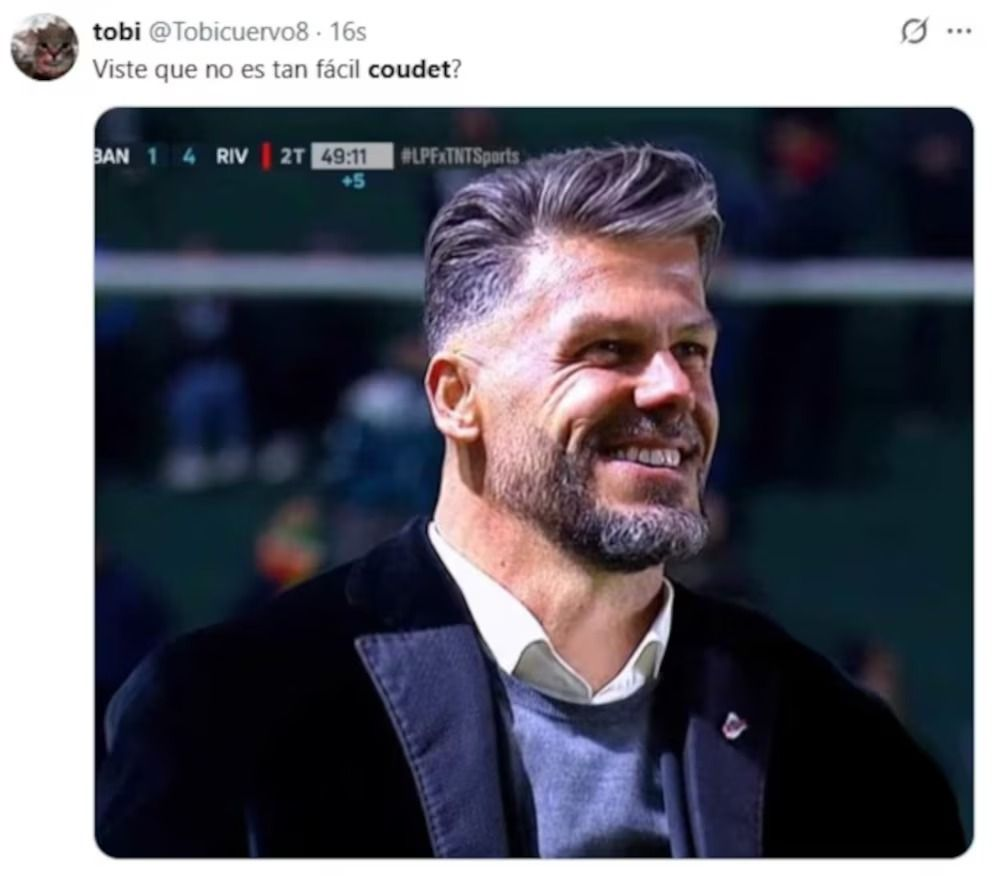
Task: Click the red divider bar on scoreboard
Action: pyautogui.click(x=266, y=157)
